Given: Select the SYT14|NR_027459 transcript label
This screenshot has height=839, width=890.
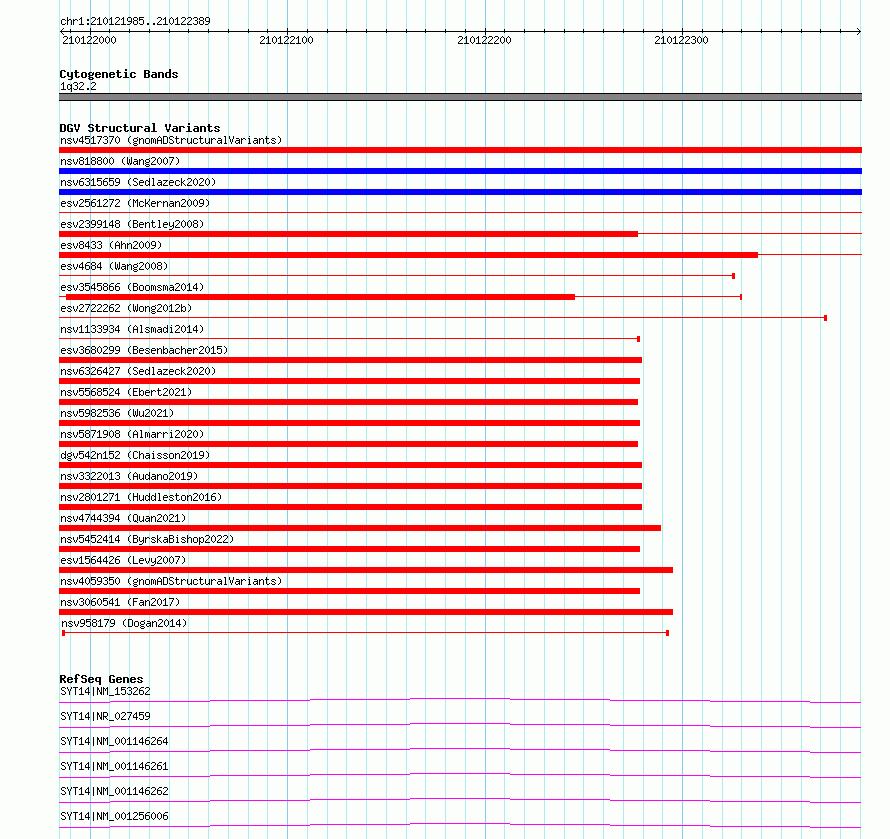Looking at the screenshot, I should tap(105, 716).
